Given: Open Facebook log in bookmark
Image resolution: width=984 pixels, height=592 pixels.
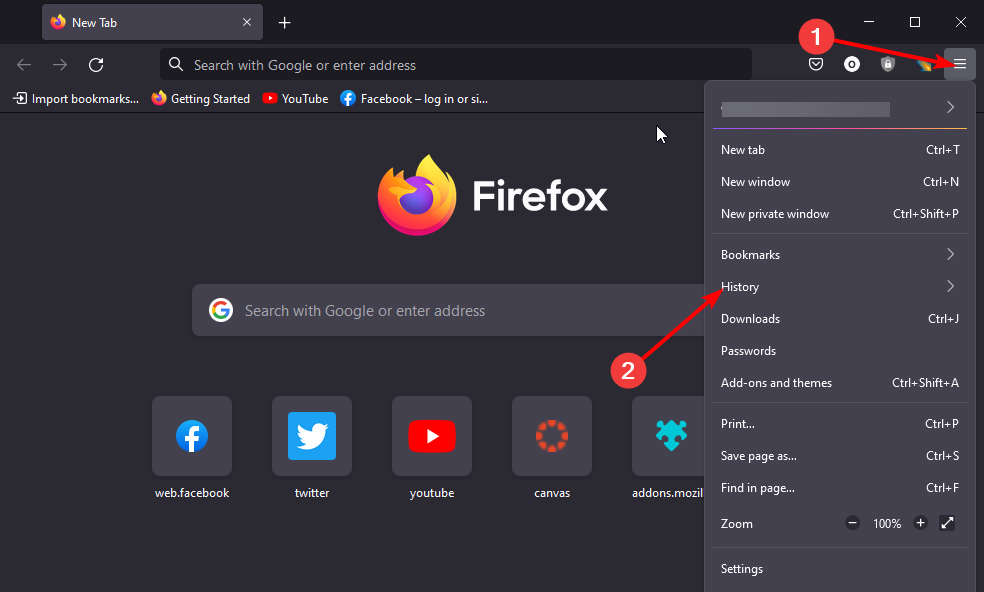Looking at the screenshot, I should [414, 99].
